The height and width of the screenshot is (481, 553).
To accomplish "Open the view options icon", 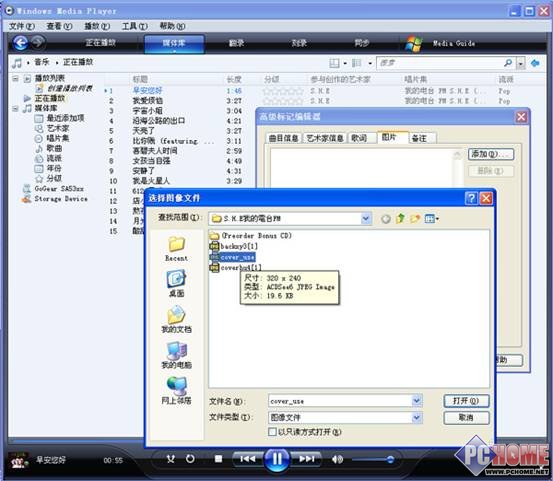I will pos(357,63).
